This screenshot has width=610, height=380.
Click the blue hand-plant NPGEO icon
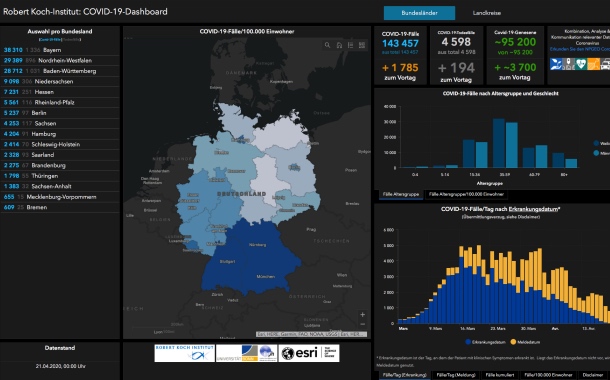[x=556, y=64]
